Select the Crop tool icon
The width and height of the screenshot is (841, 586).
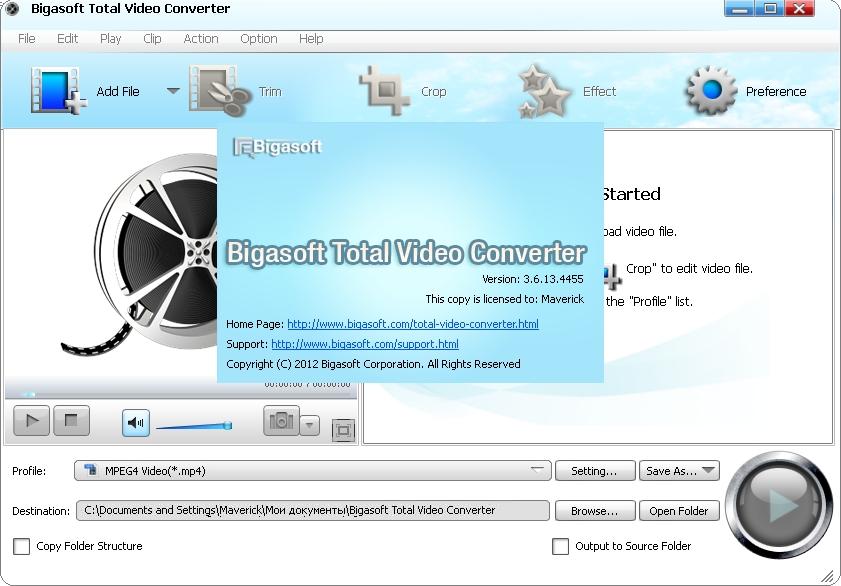tap(384, 90)
